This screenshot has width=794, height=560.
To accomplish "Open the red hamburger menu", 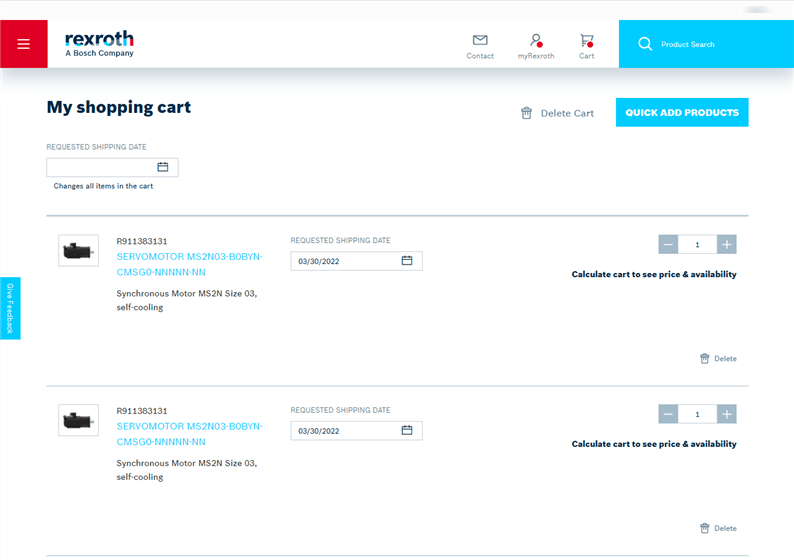I will (24, 44).
